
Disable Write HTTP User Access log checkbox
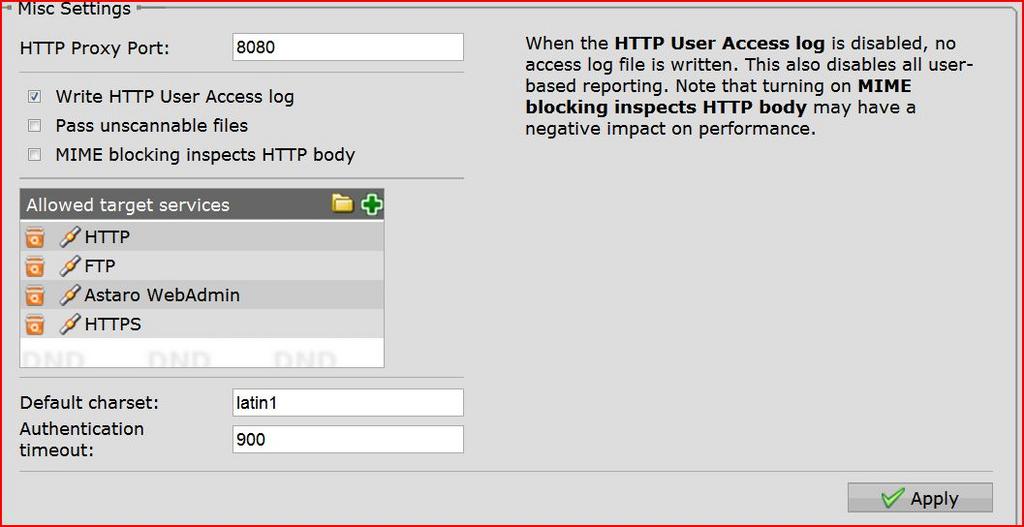click(34, 97)
